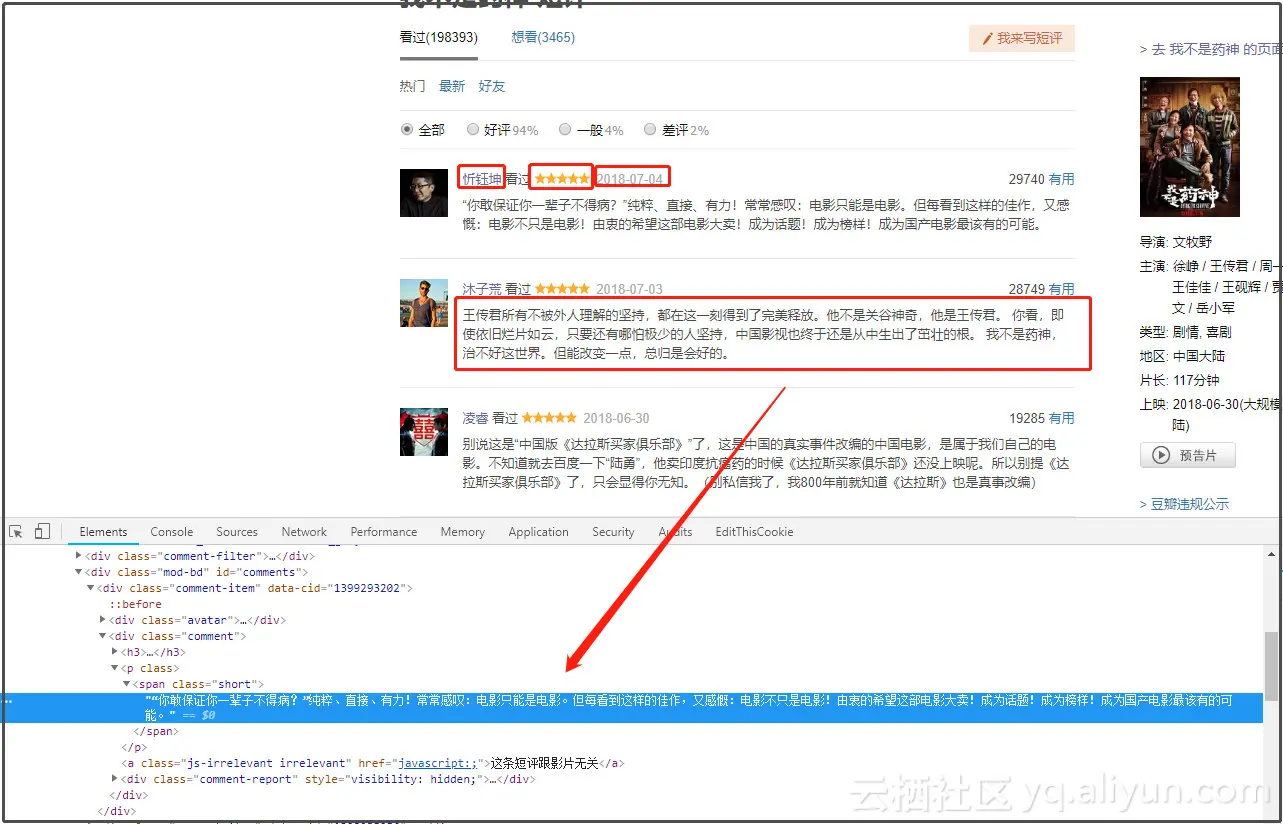The height and width of the screenshot is (824, 1283).
Task: Click 片长 value 117分钟
Action: pos(1196,380)
